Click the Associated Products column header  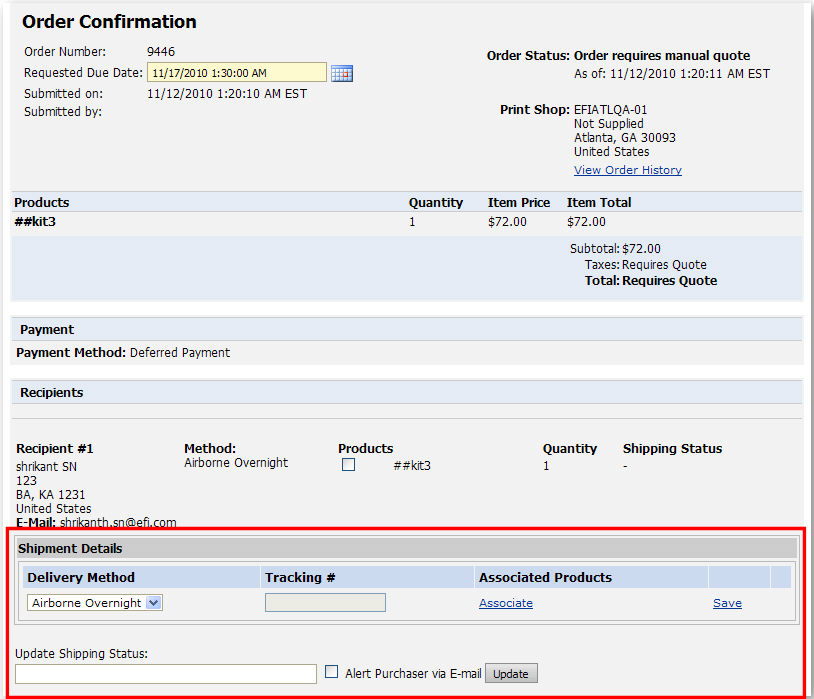click(544, 577)
